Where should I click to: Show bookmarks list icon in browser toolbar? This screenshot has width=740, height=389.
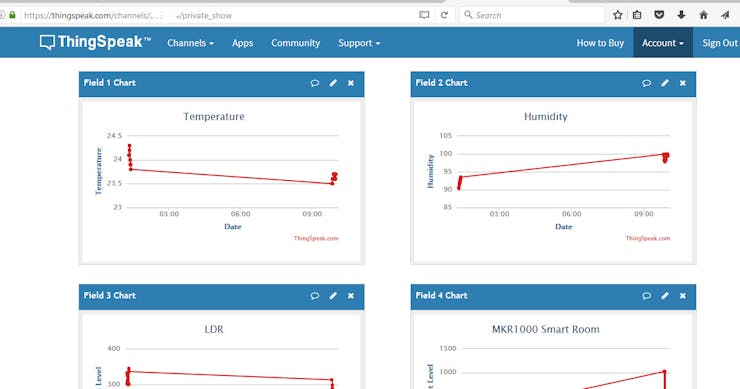click(637, 15)
